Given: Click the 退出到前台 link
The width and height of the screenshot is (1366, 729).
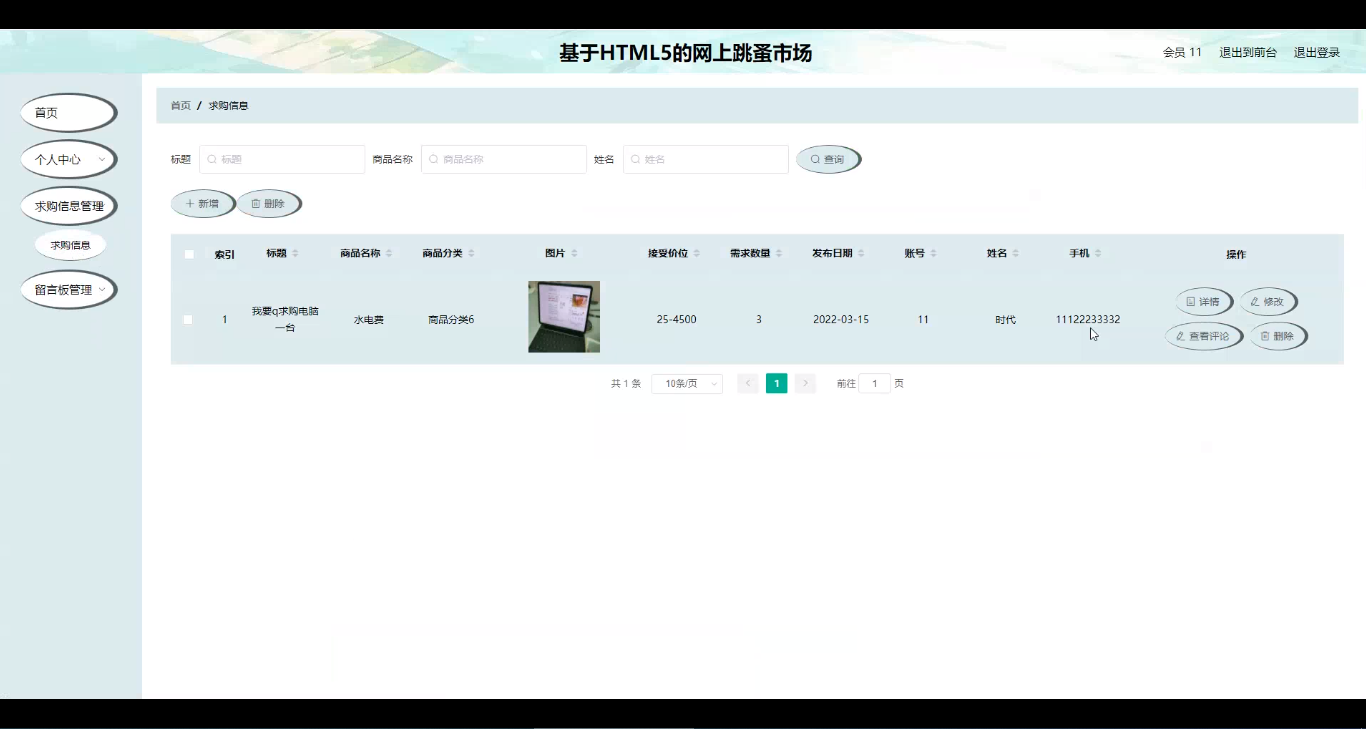Looking at the screenshot, I should point(1248,53).
